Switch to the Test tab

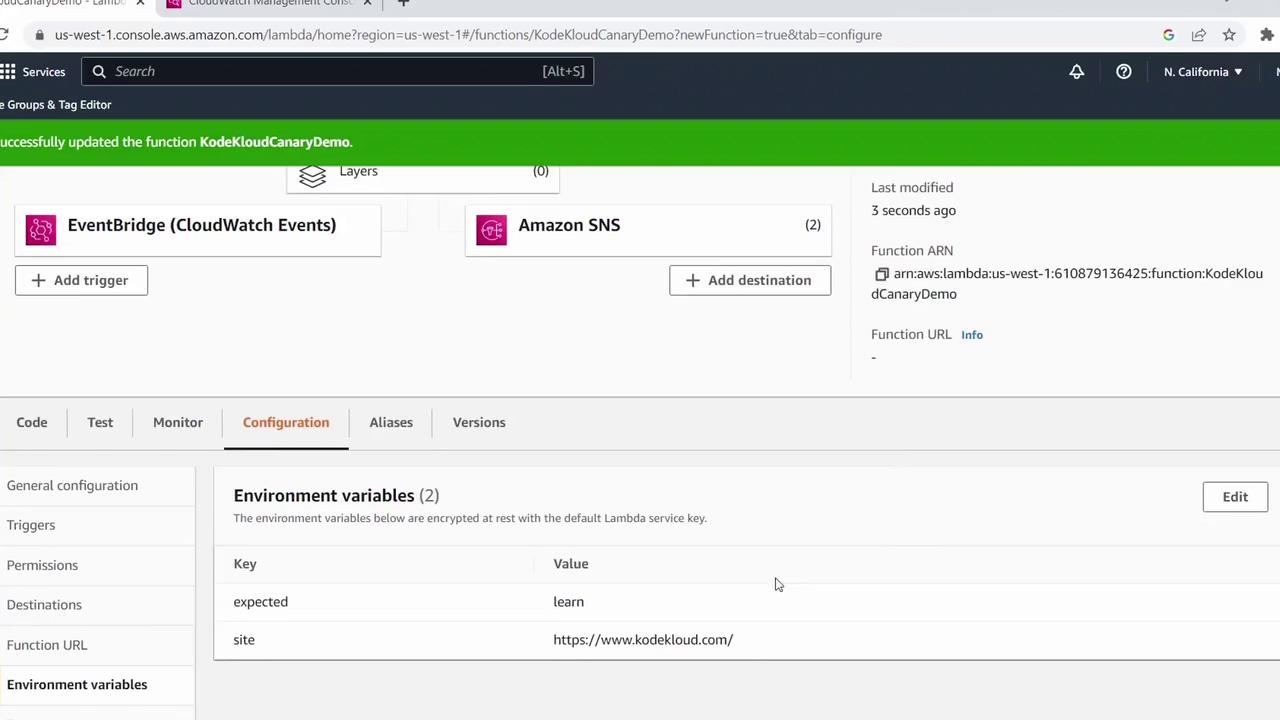click(100, 423)
